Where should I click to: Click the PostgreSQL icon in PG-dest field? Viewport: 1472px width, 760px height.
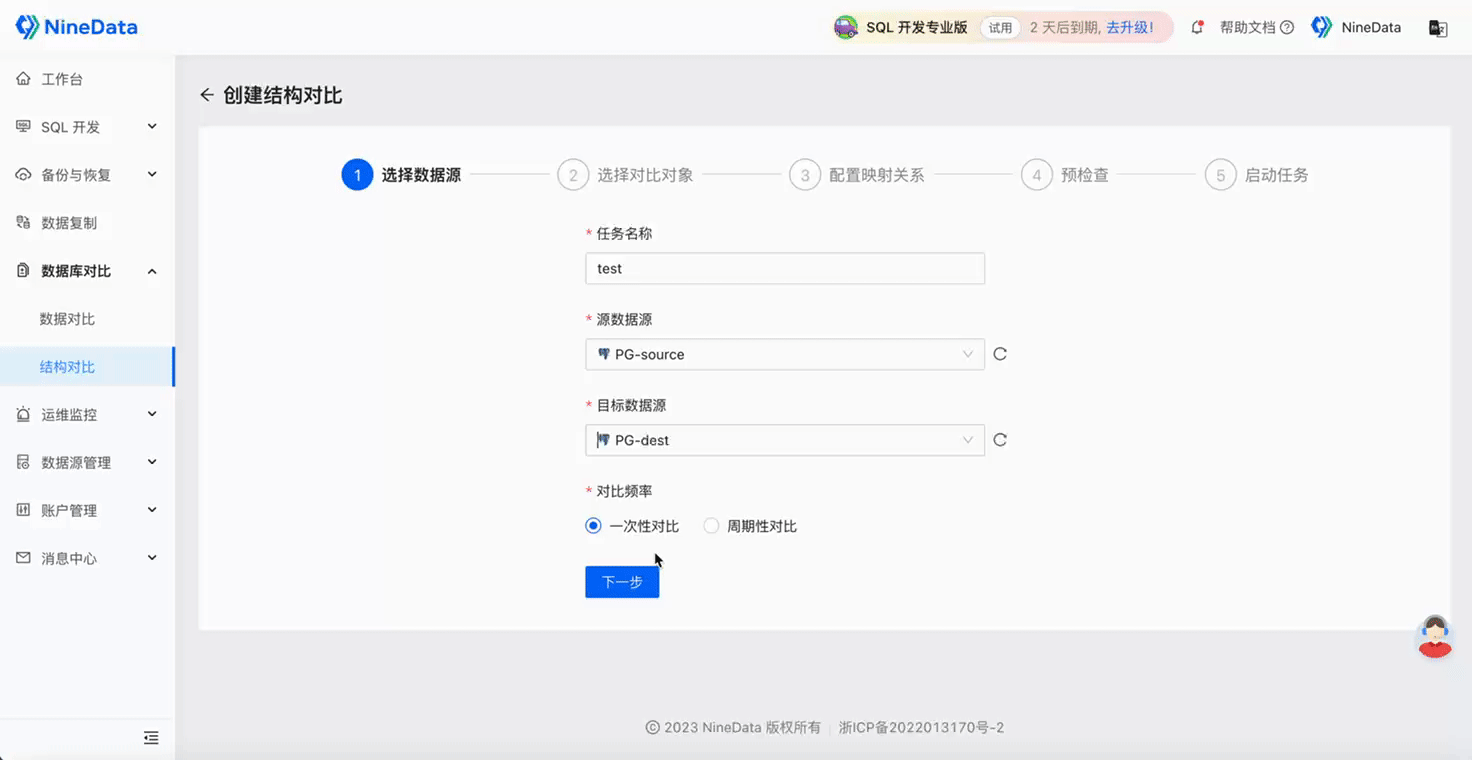(x=603, y=440)
